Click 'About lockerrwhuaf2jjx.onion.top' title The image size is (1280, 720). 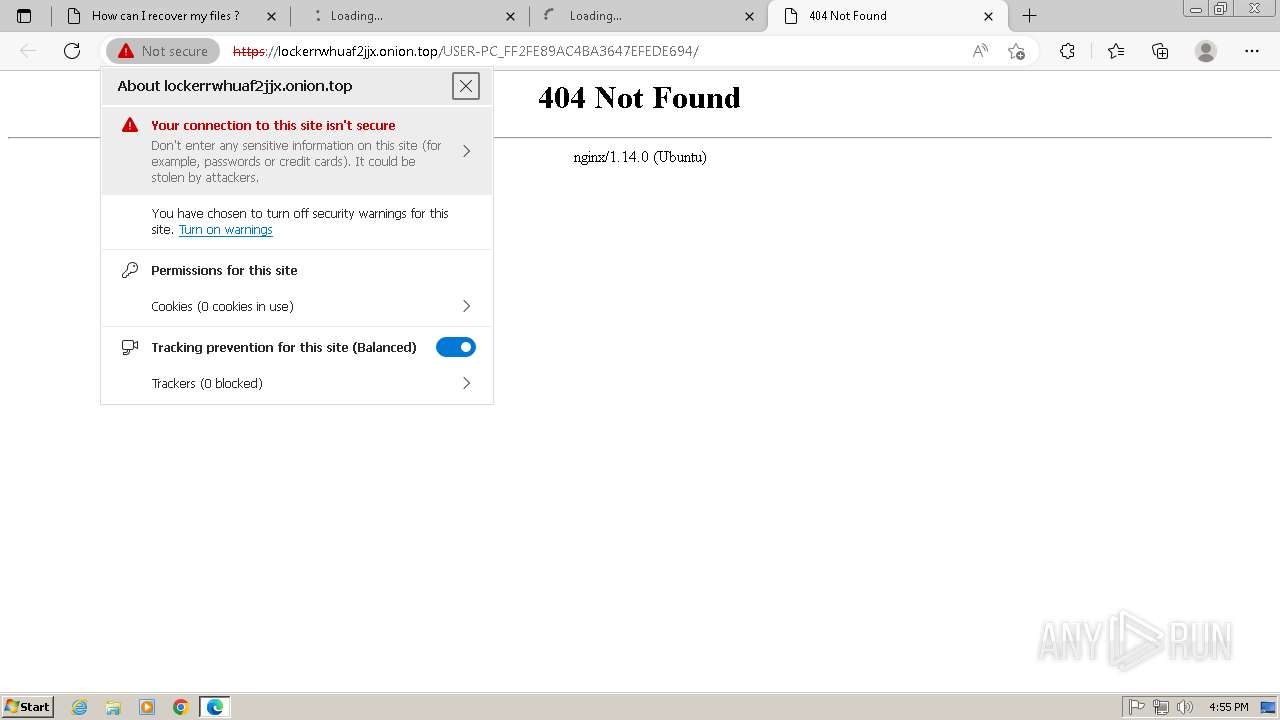235,86
